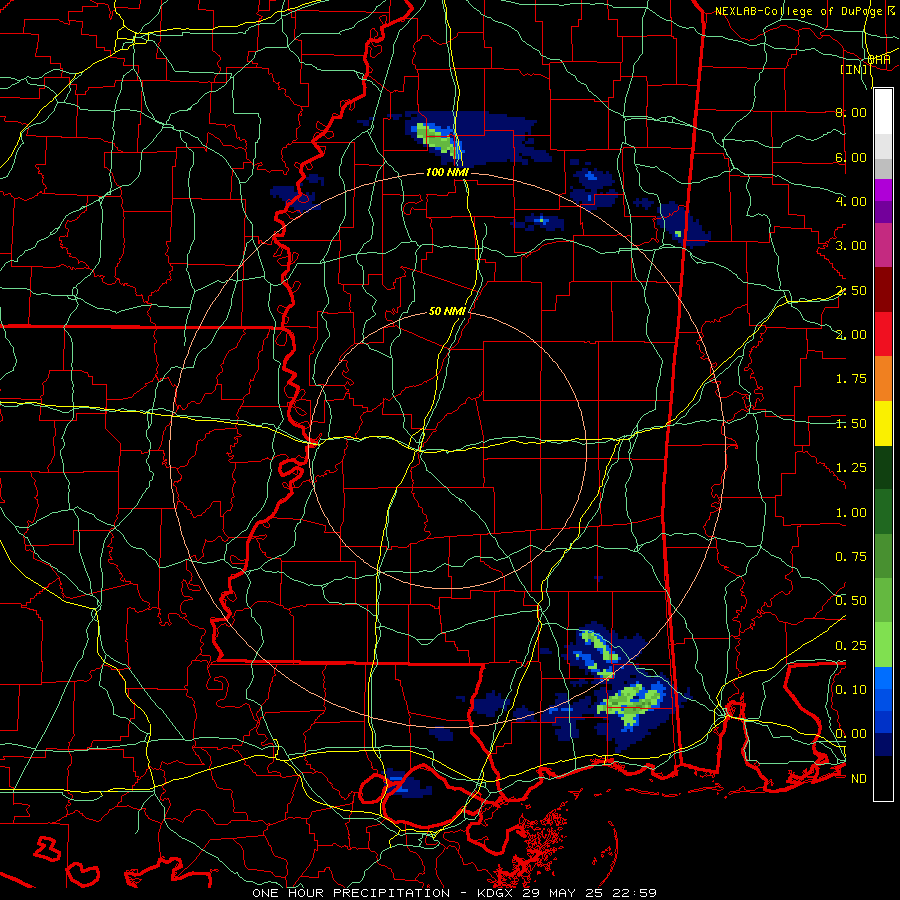Pick the bright red 2.00 legend swatch
900x900 pixels.
pyautogui.click(x=883, y=334)
